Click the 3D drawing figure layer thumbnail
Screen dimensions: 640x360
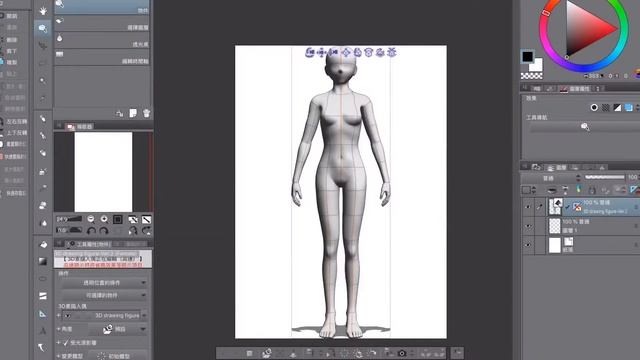[x=555, y=207]
